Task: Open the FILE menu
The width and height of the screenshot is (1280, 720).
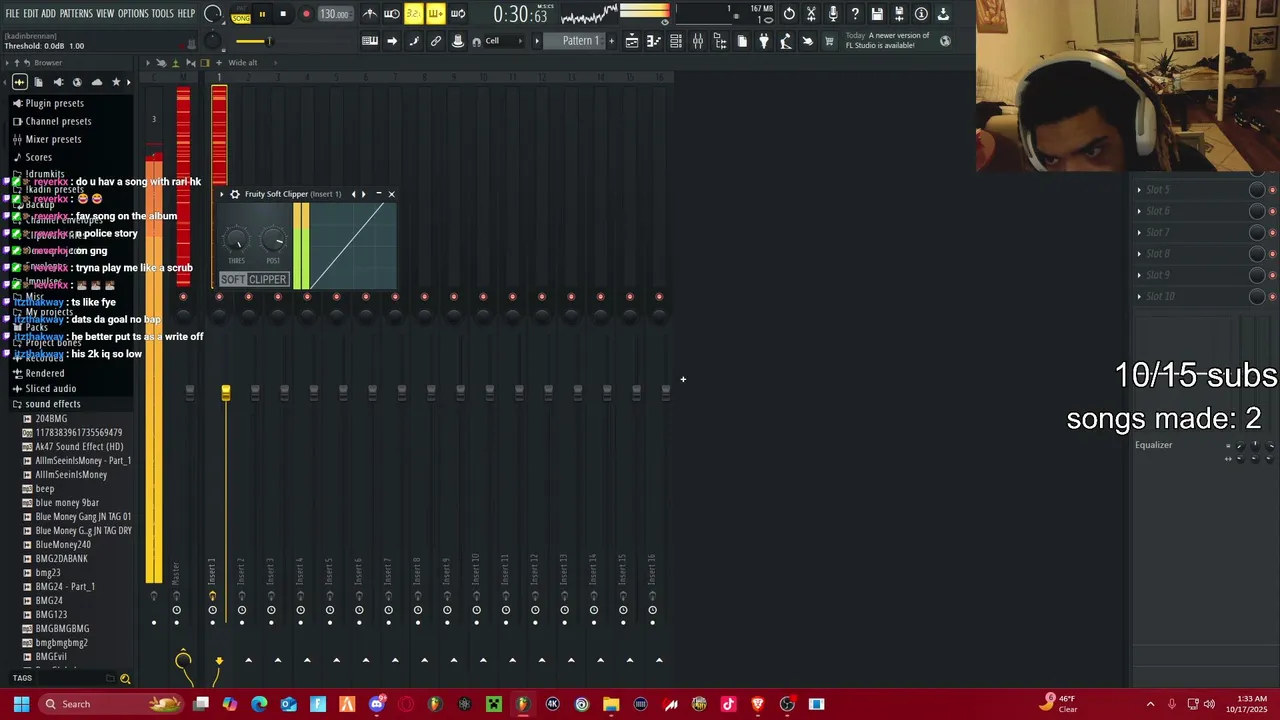Action: [x=13, y=14]
